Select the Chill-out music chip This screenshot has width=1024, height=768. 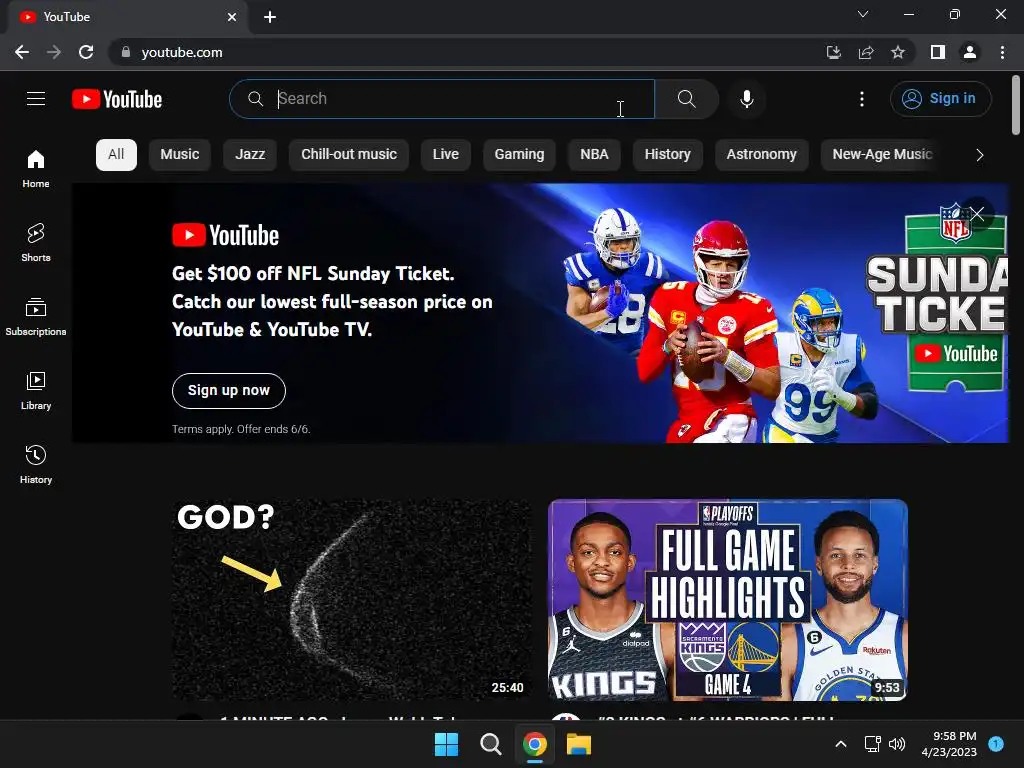point(349,155)
